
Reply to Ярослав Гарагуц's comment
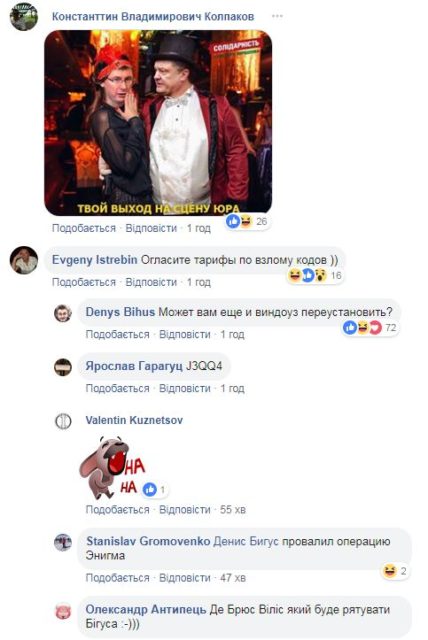click(x=185, y=388)
